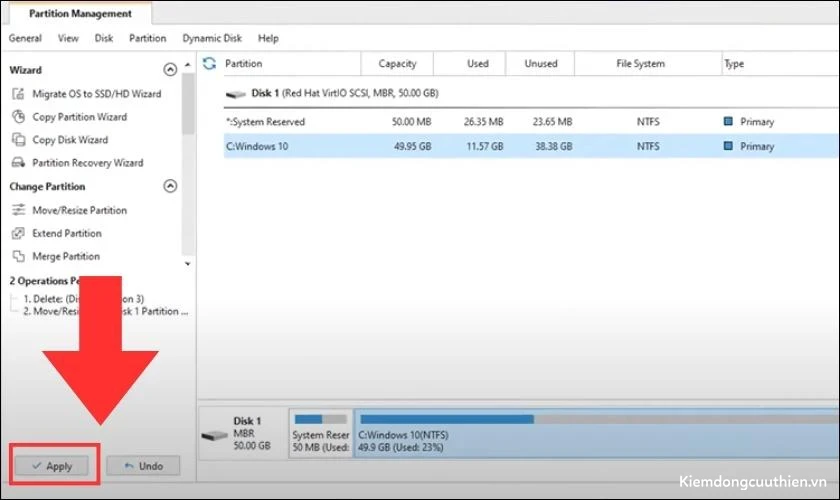The image size is (840, 500).
Task: Choose Merge Partition
Action: pyautogui.click(x=66, y=256)
